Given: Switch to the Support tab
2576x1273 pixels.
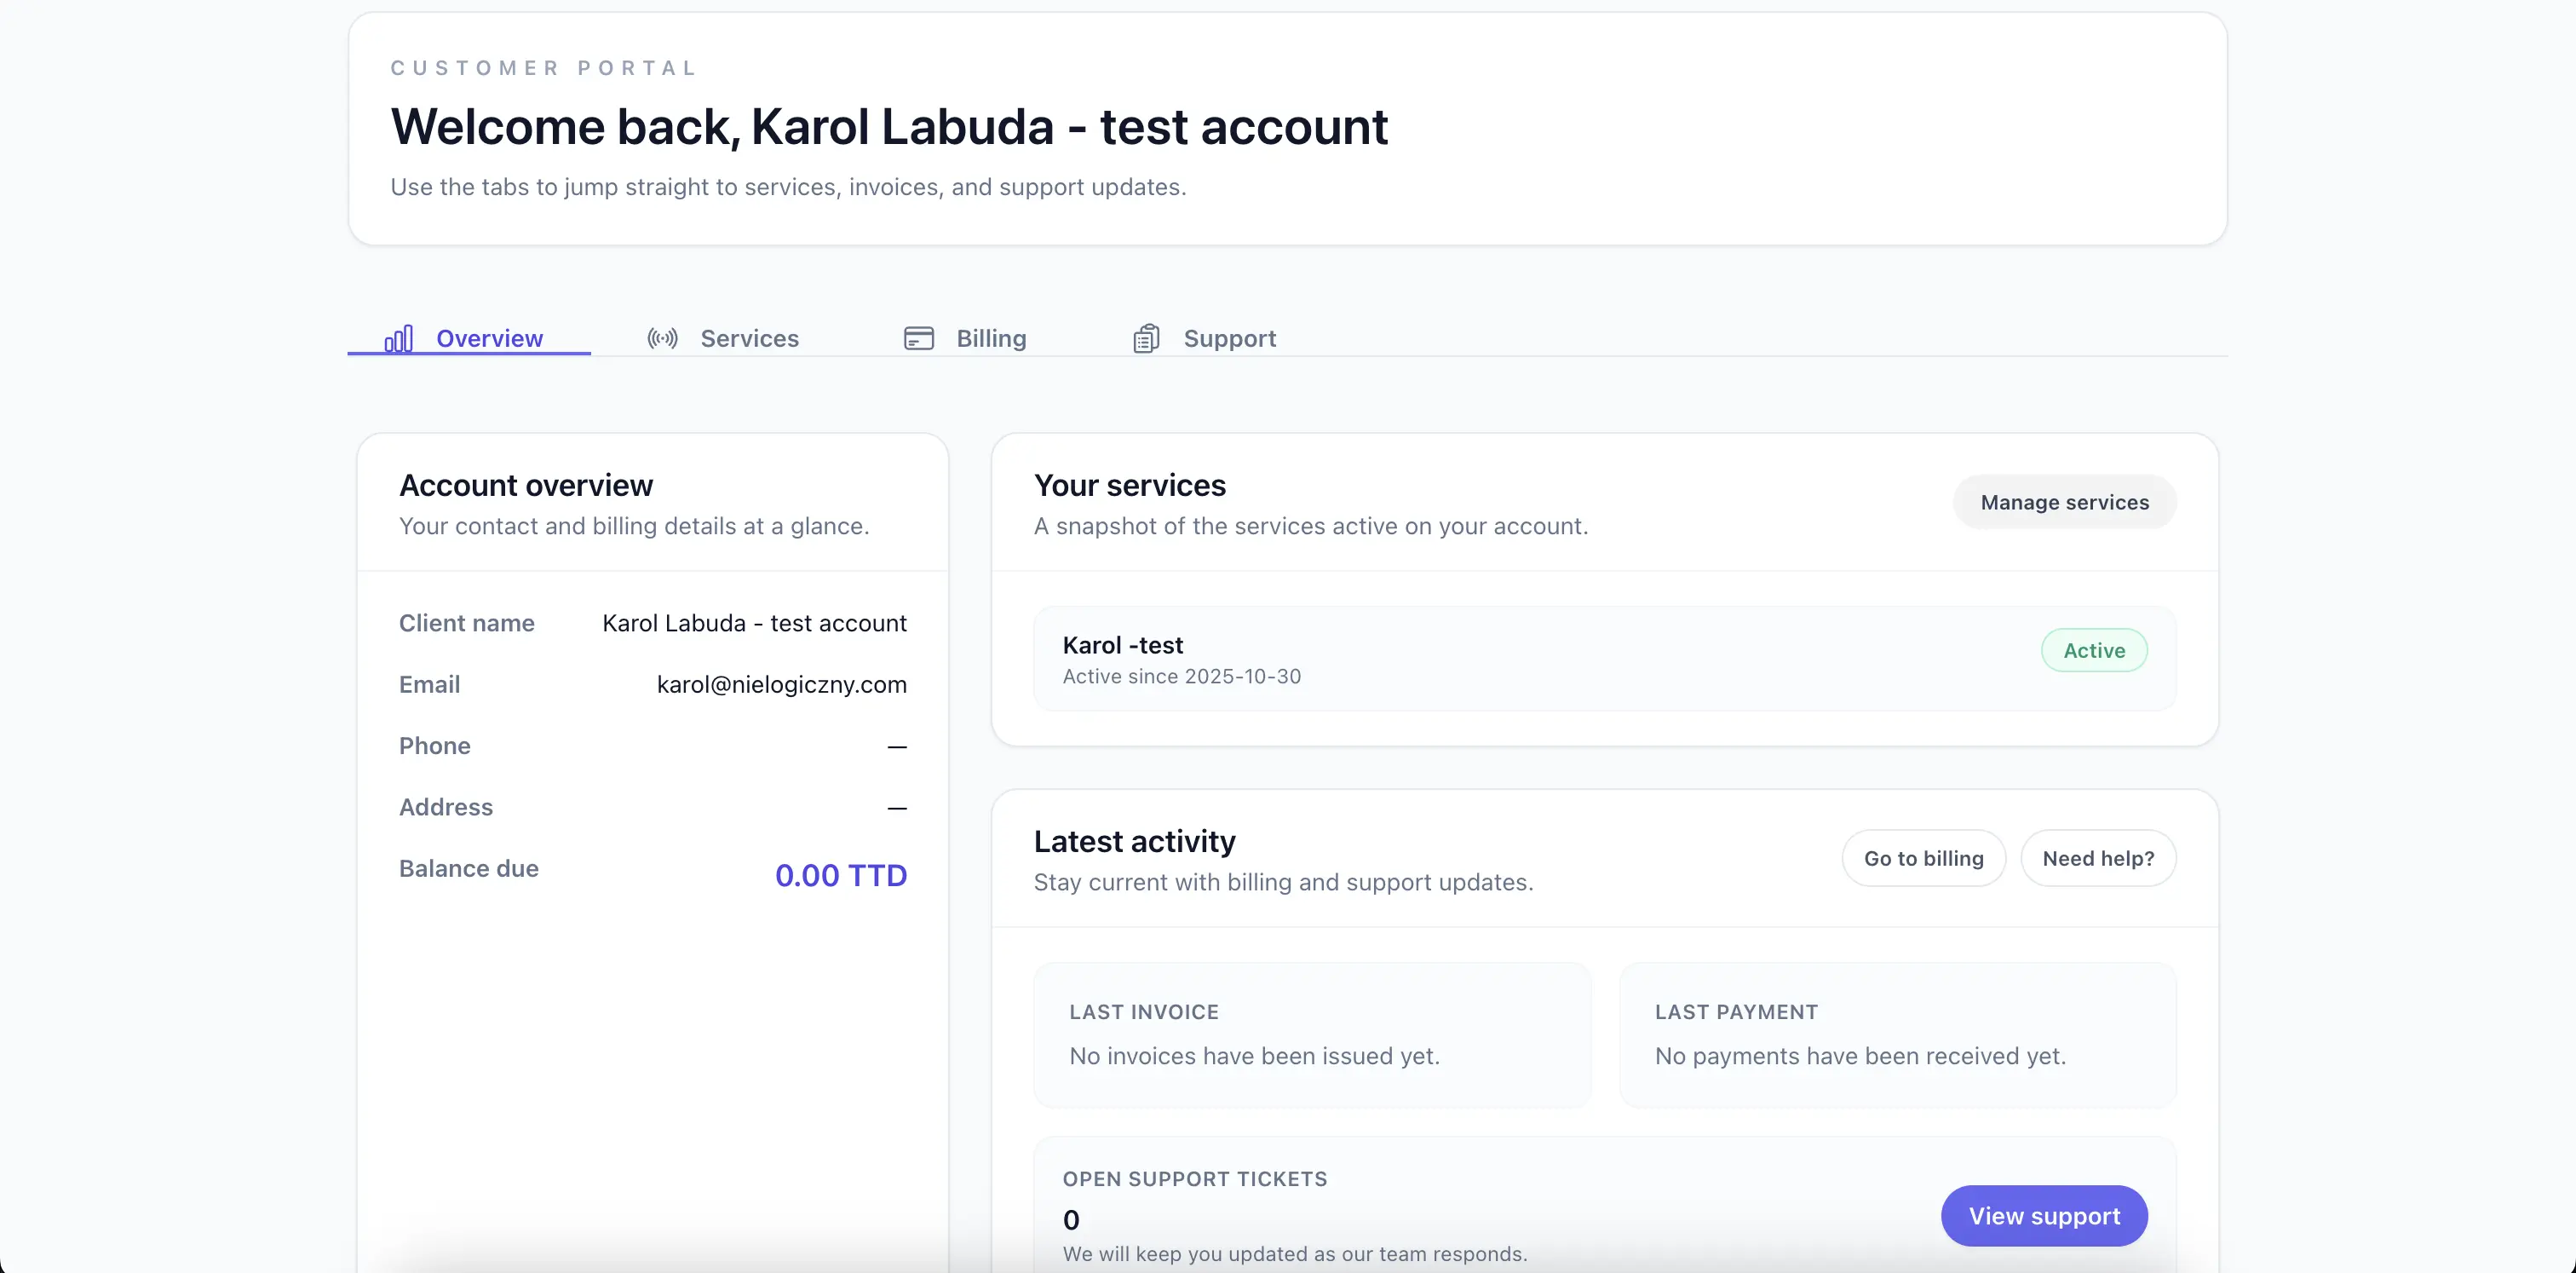Looking at the screenshot, I should (1230, 338).
